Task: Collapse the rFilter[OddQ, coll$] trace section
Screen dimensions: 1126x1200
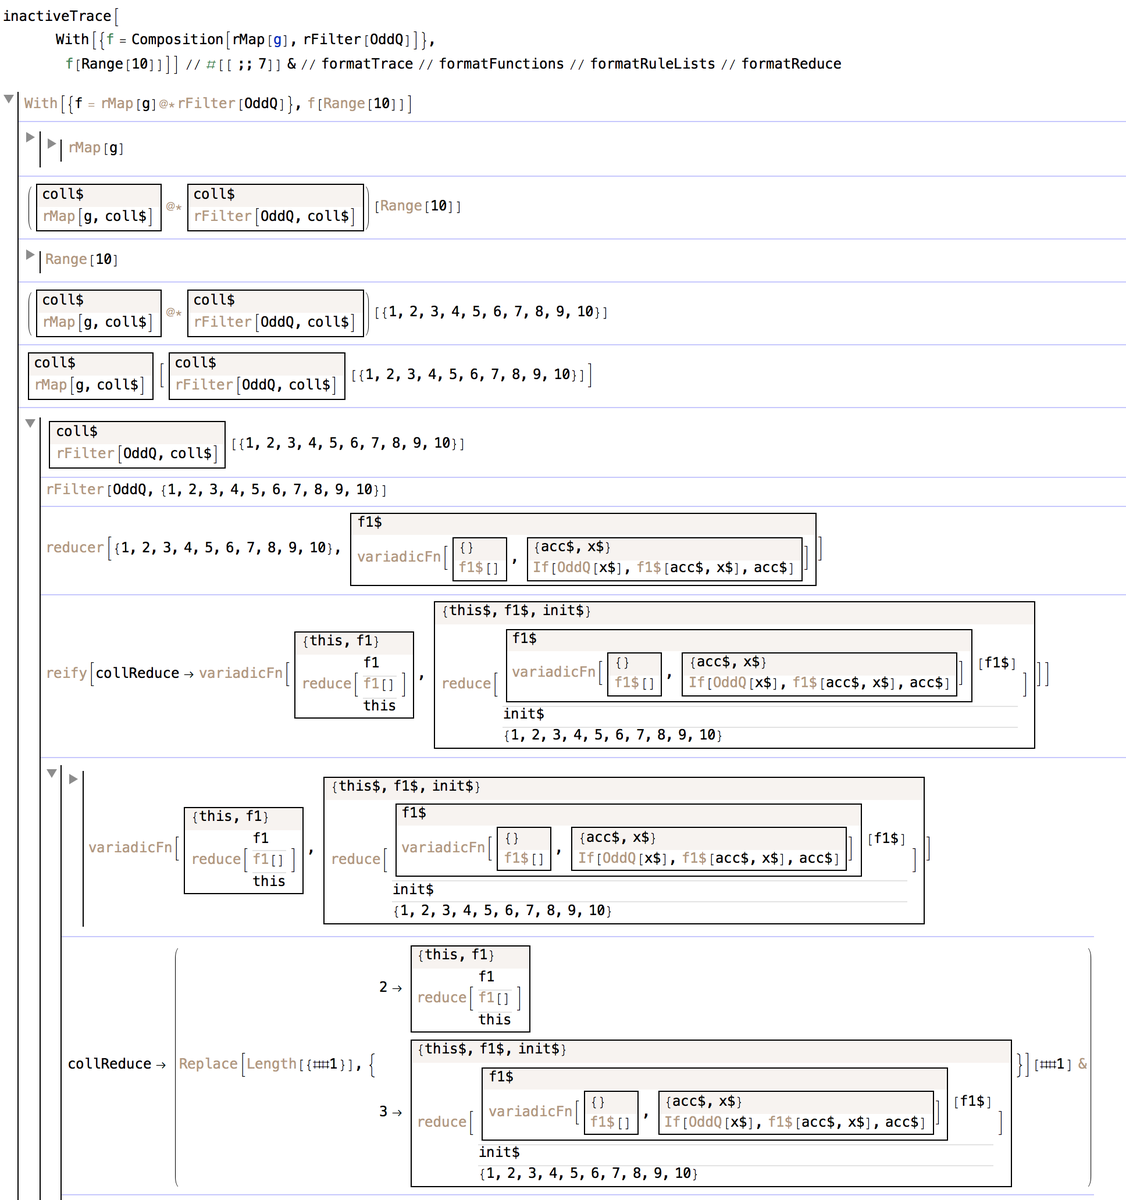Action: (30, 423)
